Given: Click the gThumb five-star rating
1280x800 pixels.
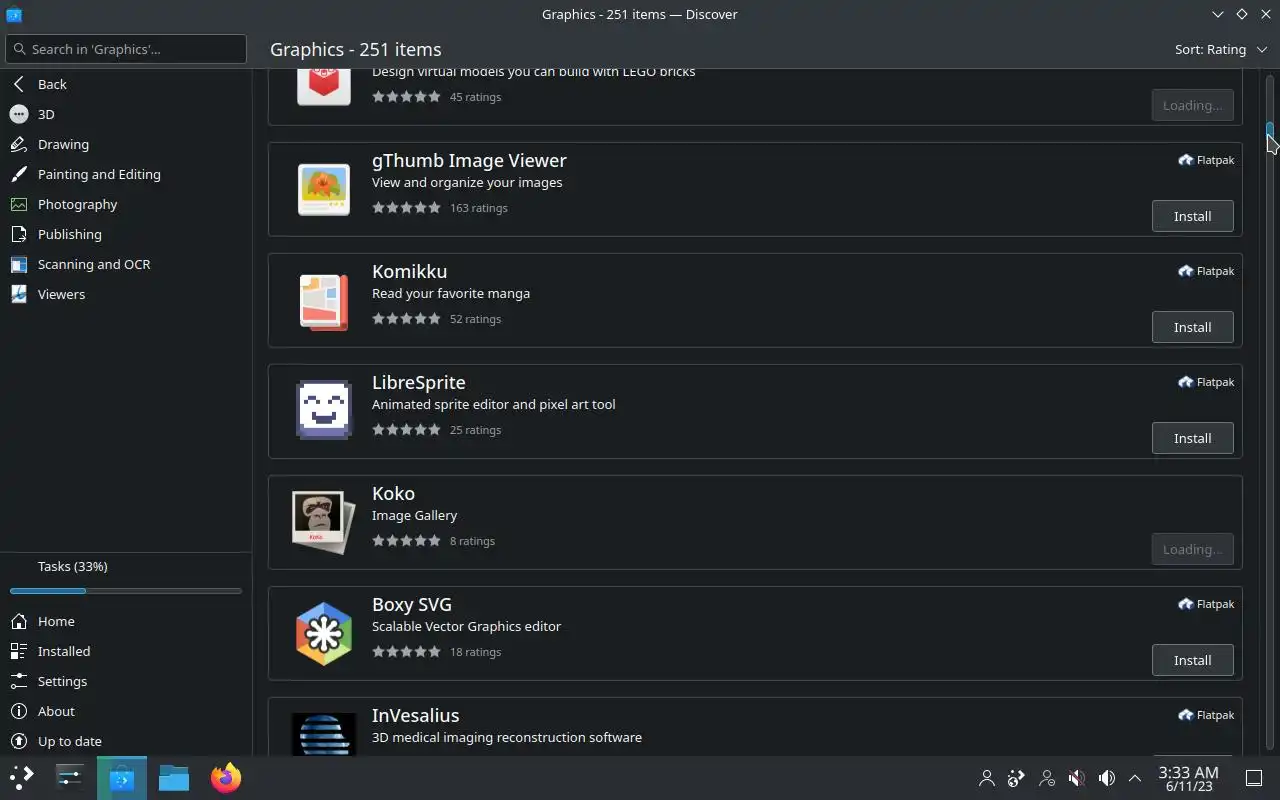Looking at the screenshot, I should tap(406, 208).
